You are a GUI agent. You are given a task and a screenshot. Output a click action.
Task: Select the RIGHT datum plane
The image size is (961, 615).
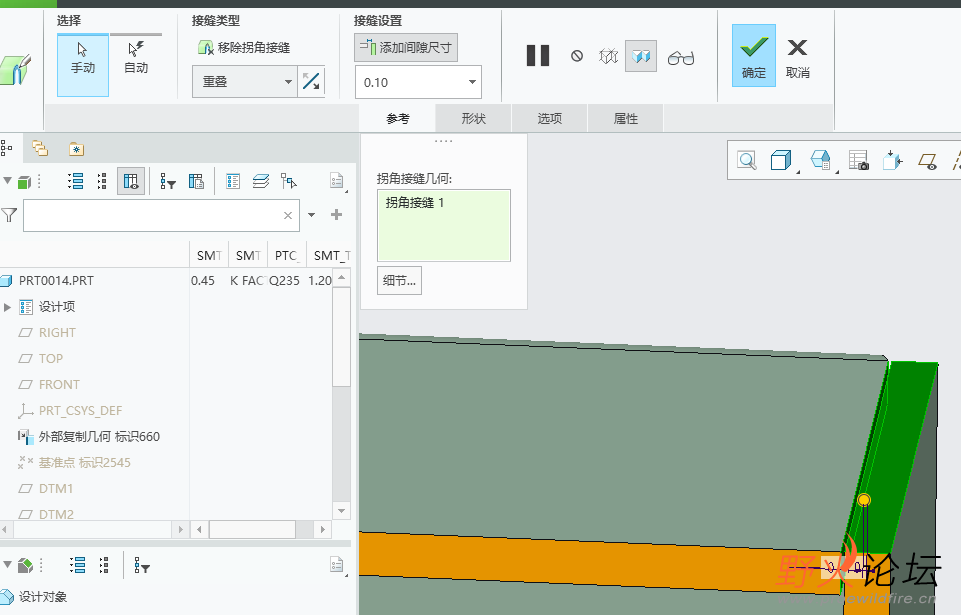pos(57,332)
